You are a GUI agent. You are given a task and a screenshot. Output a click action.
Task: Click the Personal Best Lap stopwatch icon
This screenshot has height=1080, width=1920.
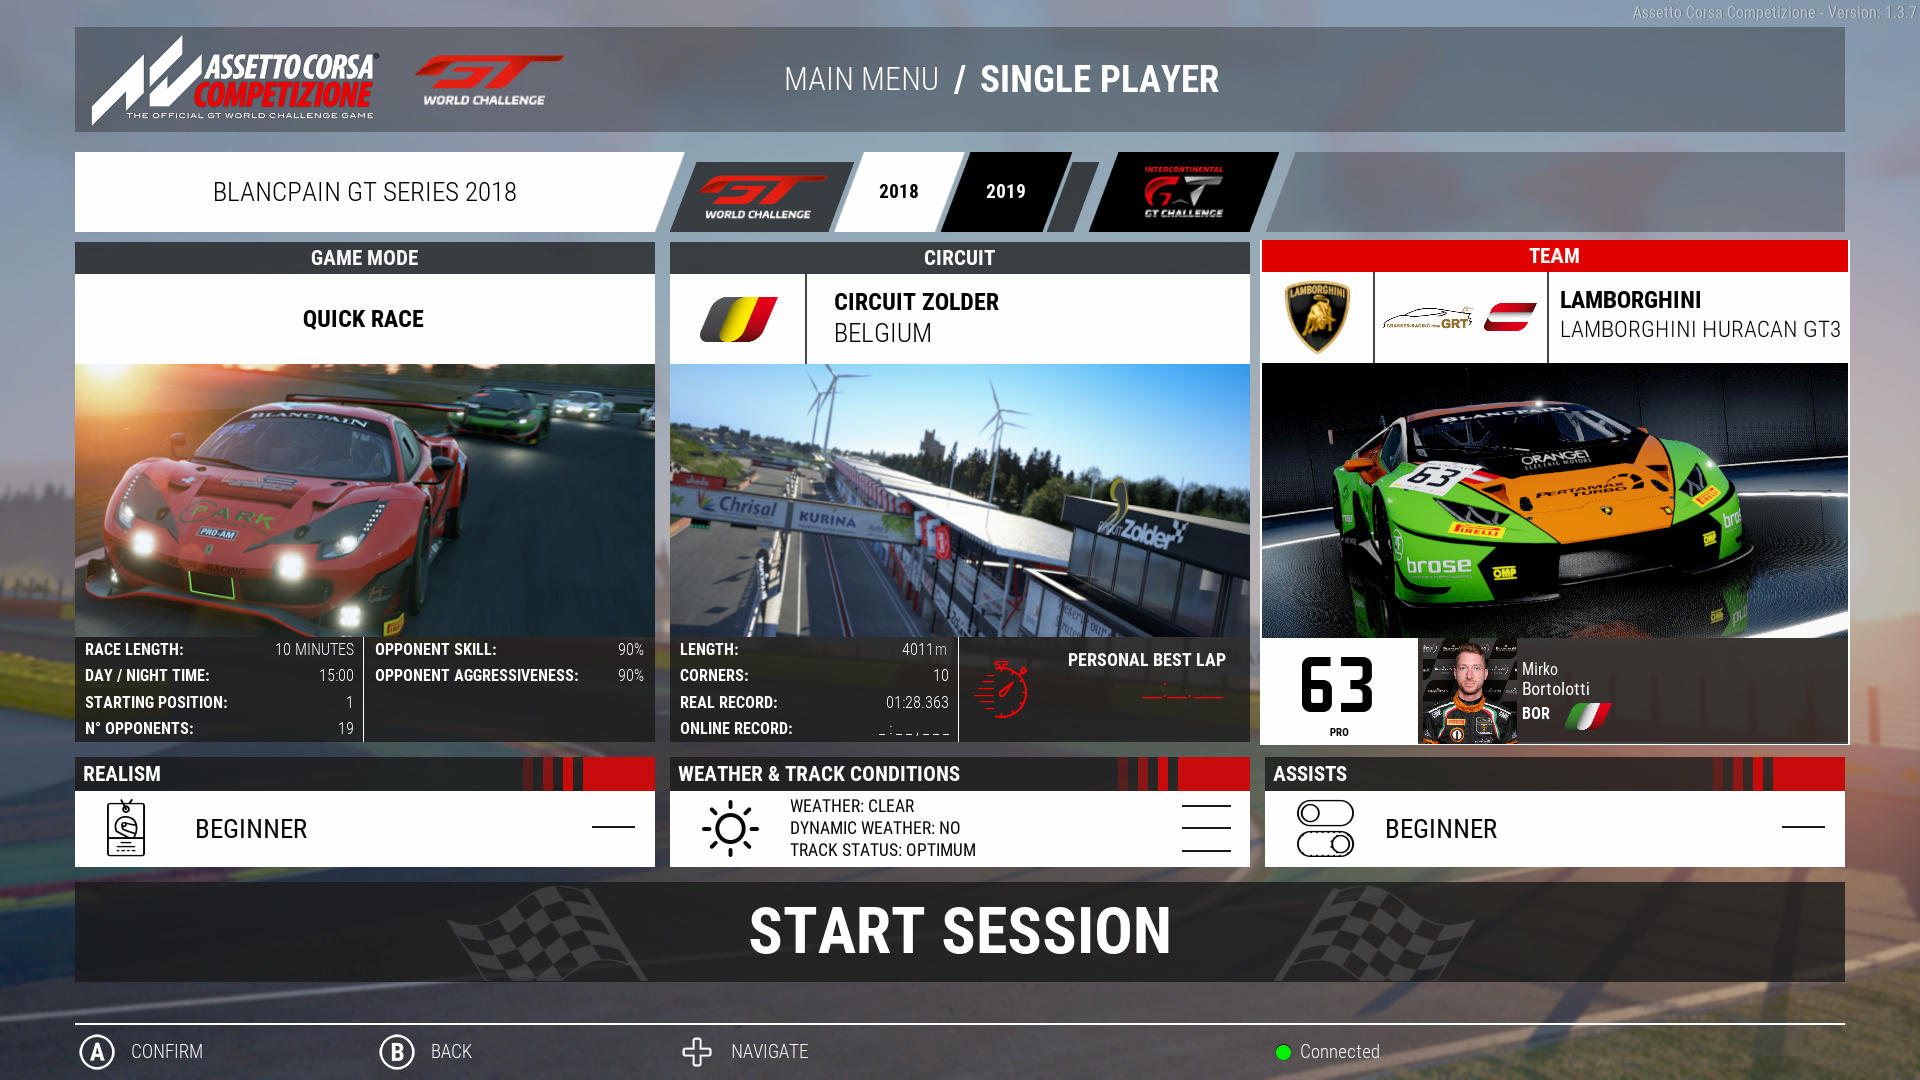(x=1006, y=686)
